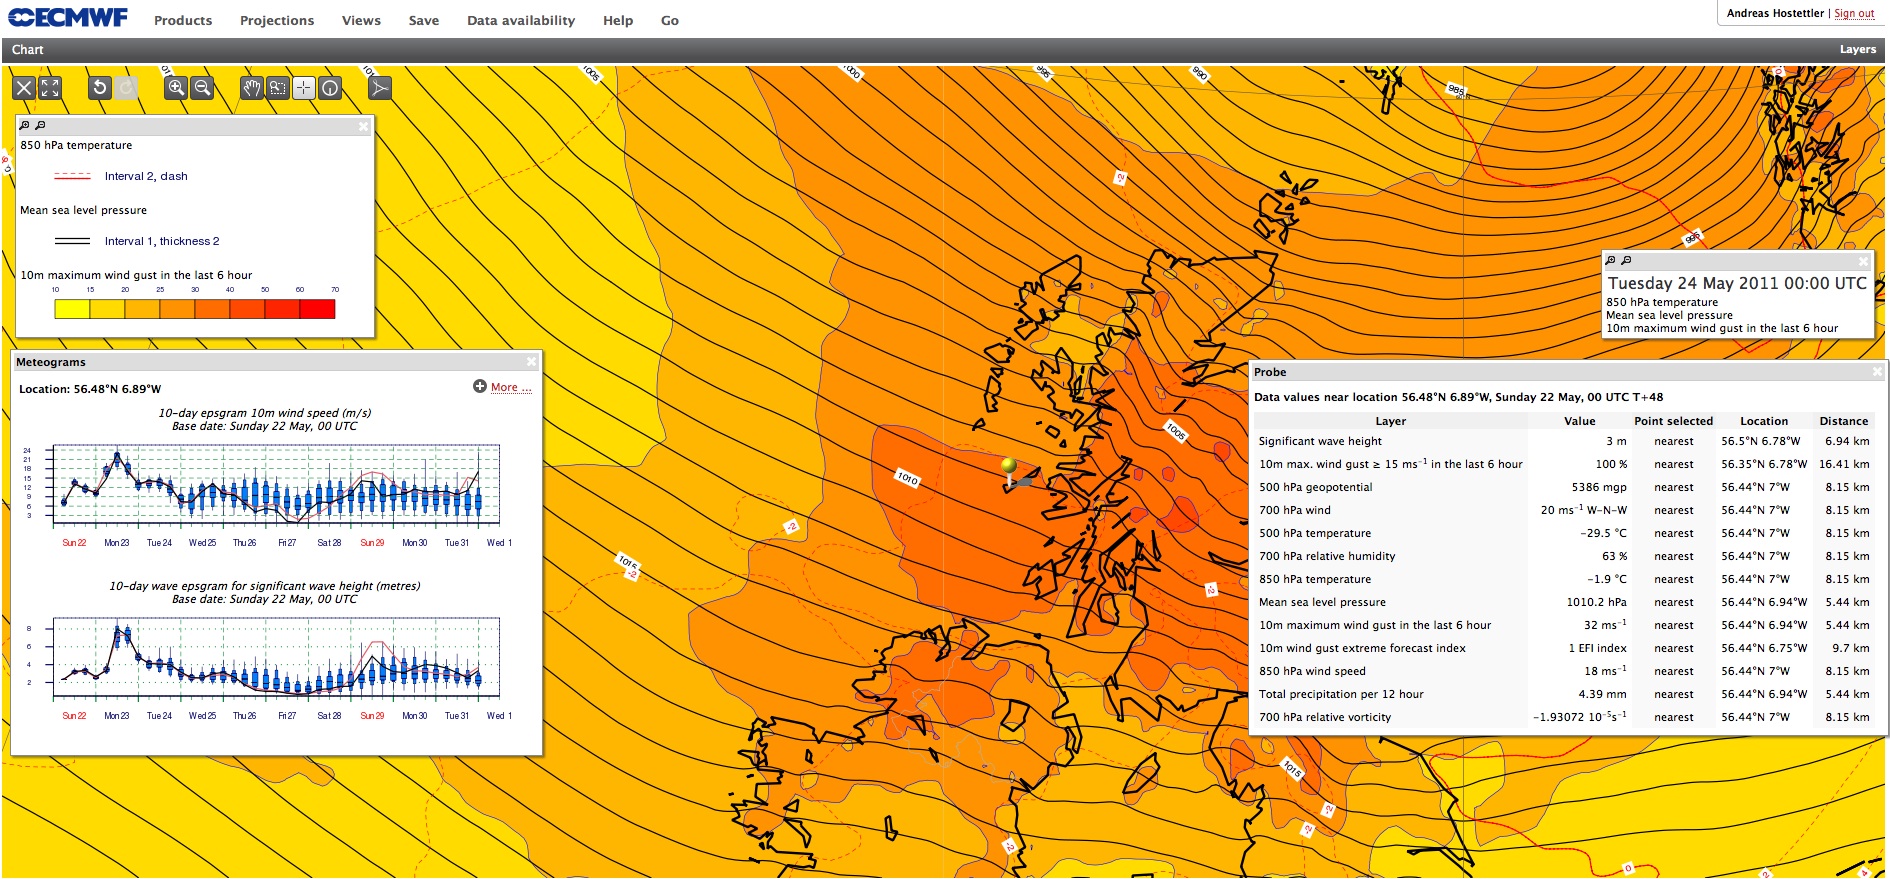1890x879 pixels.
Task: Select the 700 hPa wind probe row
Action: click(1564, 510)
